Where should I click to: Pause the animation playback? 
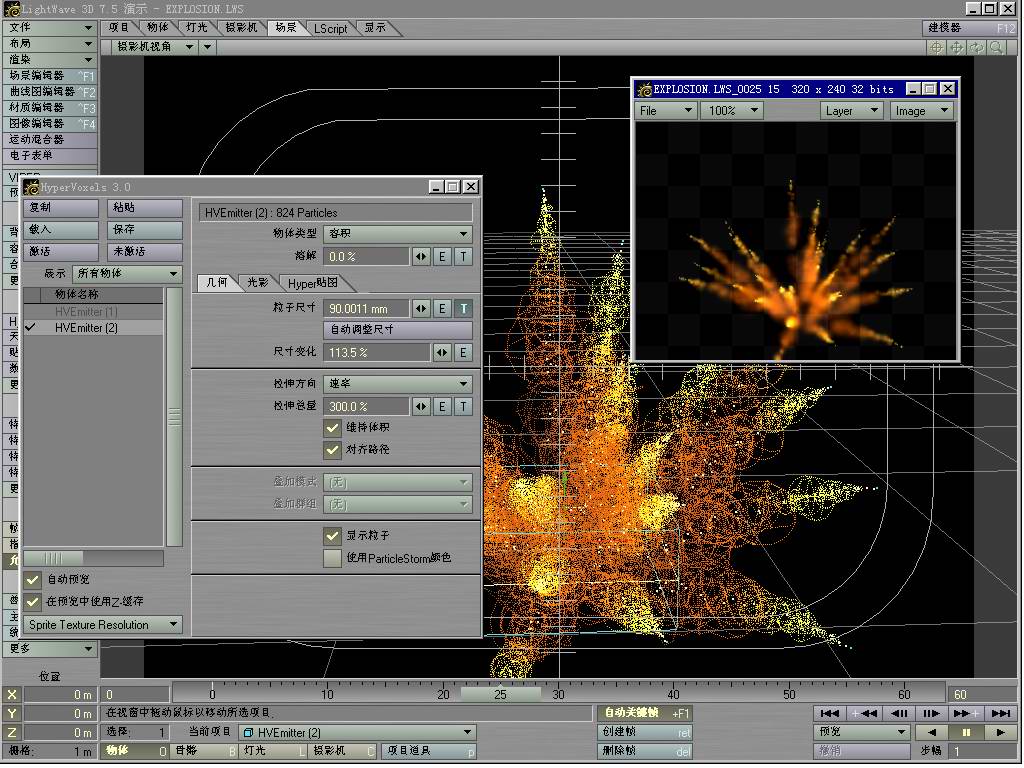coord(967,733)
